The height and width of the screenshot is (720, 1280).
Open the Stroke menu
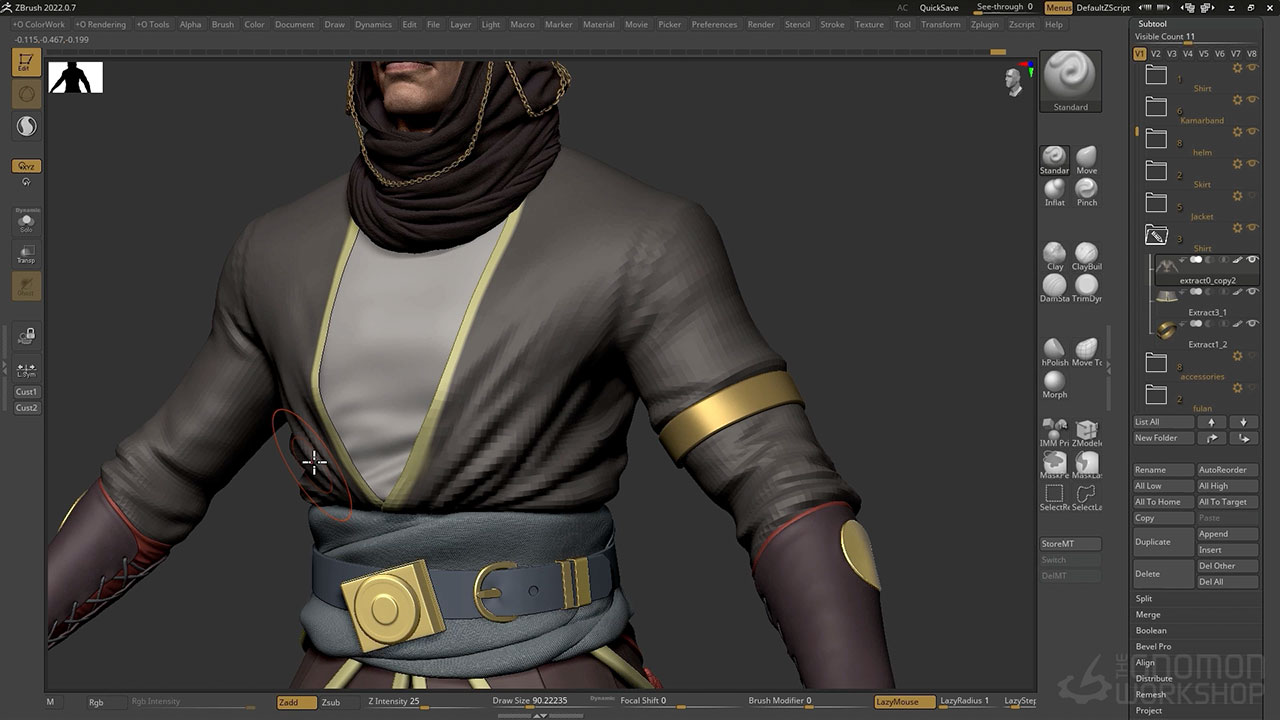[832, 24]
